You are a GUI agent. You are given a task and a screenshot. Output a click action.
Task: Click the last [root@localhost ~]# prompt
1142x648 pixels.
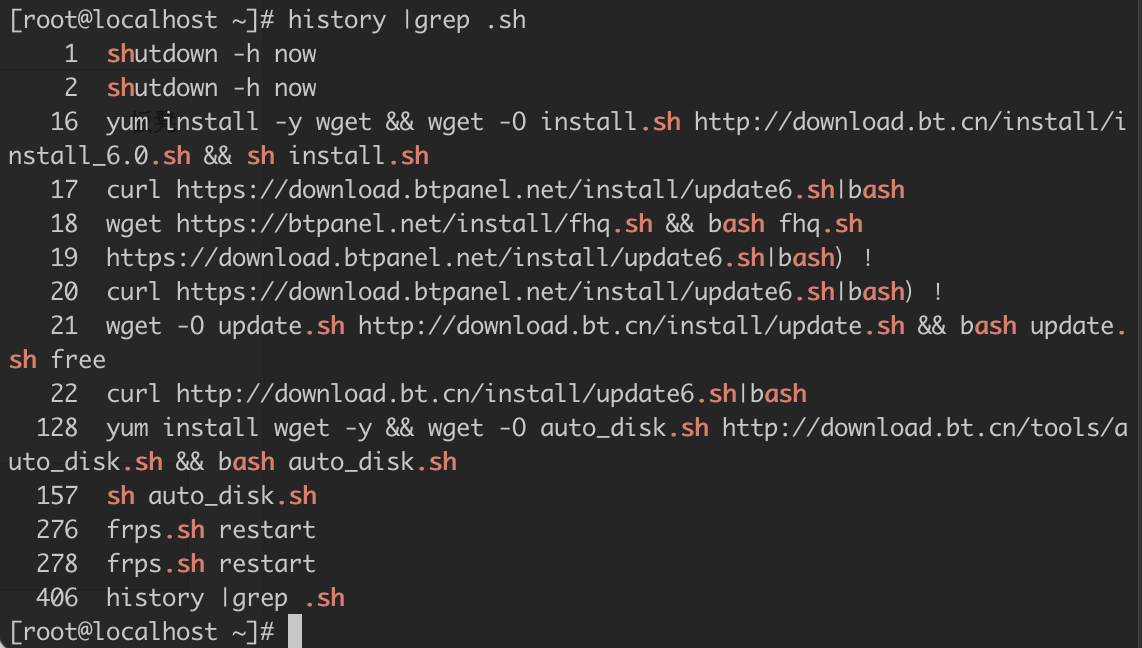(141, 631)
